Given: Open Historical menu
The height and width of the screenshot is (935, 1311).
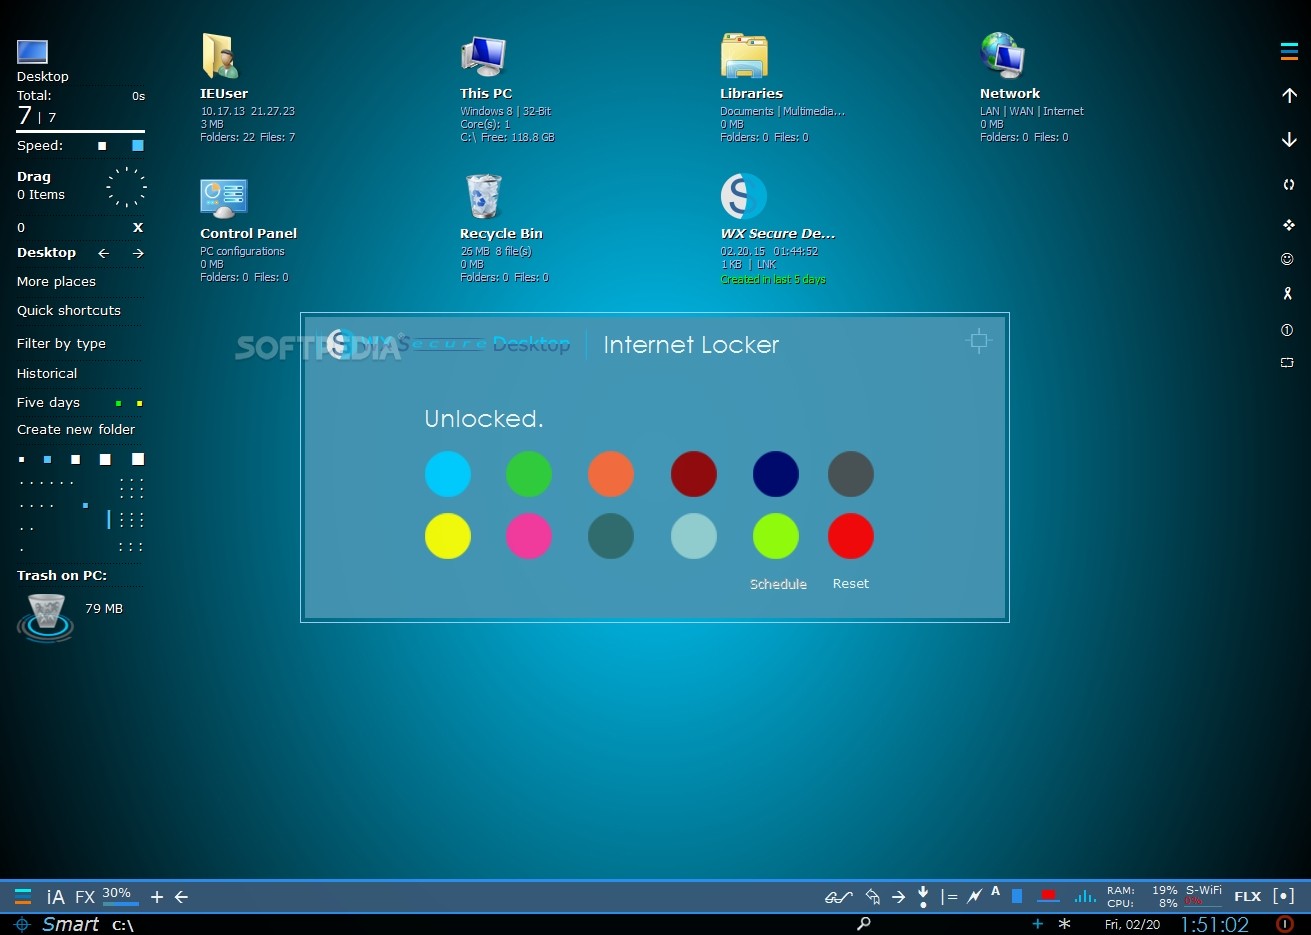Looking at the screenshot, I should (x=47, y=373).
